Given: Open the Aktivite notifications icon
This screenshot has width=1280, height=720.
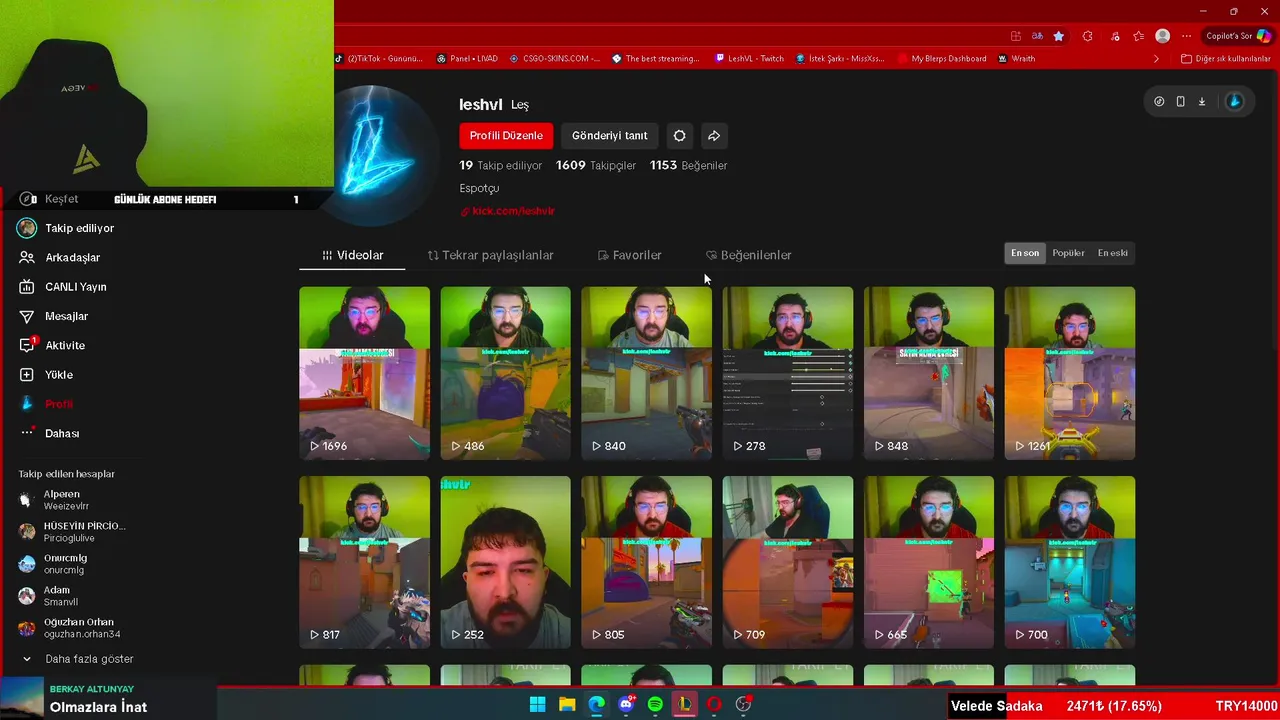Looking at the screenshot, I should click(x=27, y=345).
